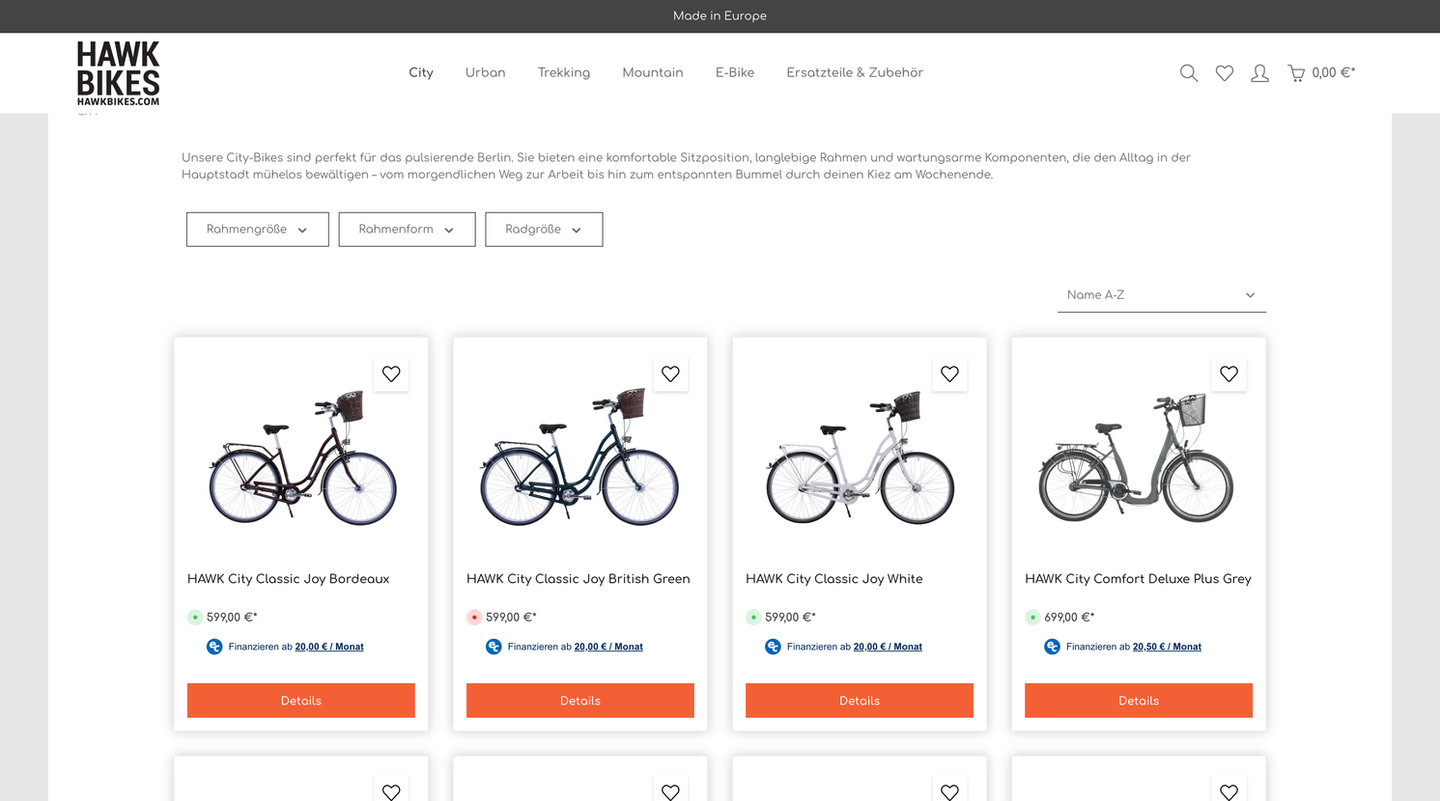The width and height of the screenshot is (1440, 801).
Task: Click green availability dot for Classic Joy White
Action: 753,617
